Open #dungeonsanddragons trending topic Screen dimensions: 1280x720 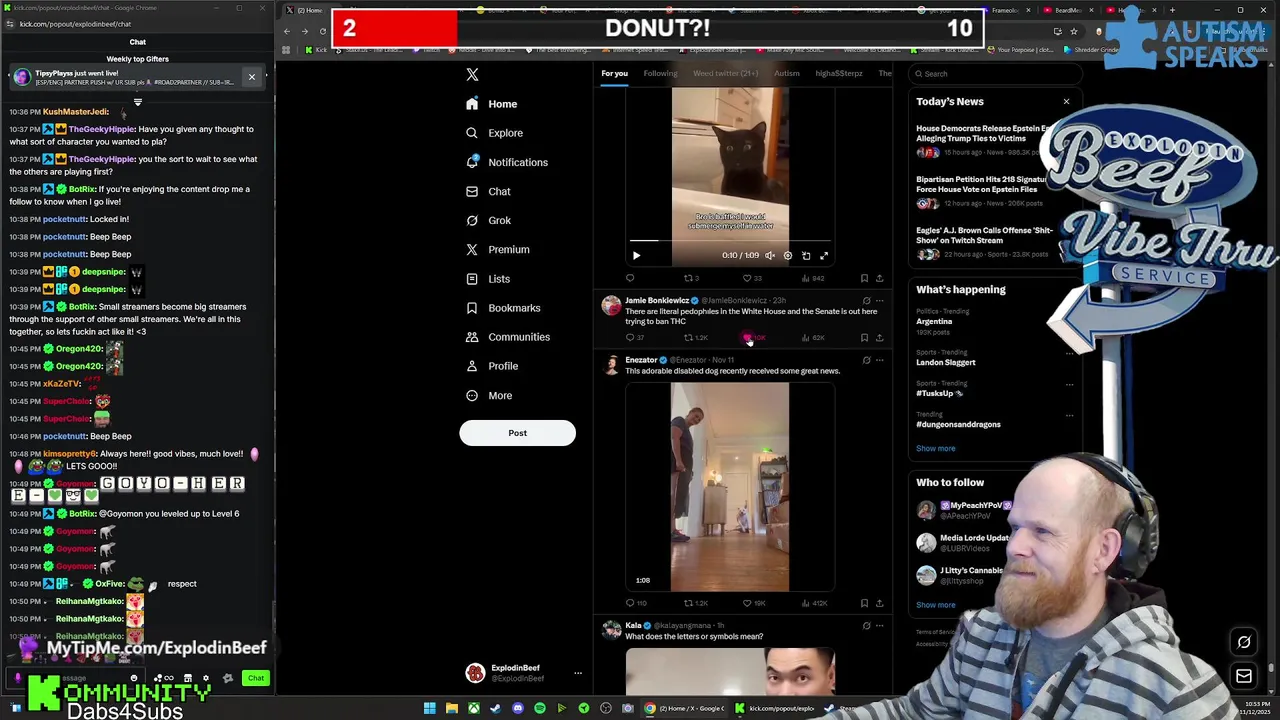958,424
